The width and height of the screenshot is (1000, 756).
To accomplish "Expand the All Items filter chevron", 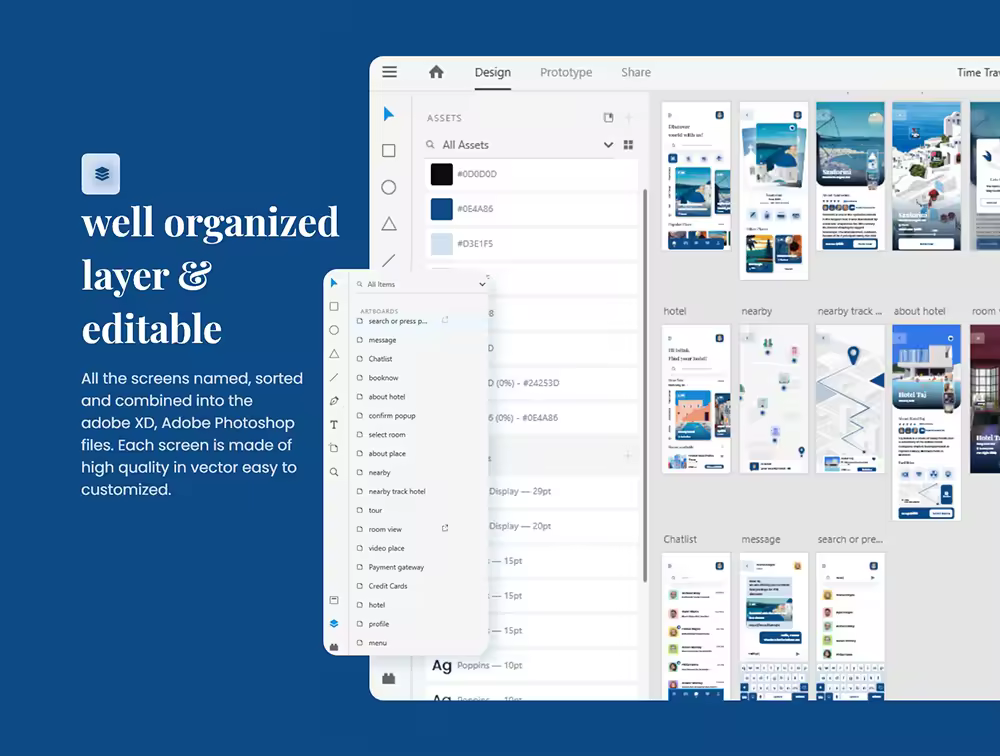I will point(482,285).
